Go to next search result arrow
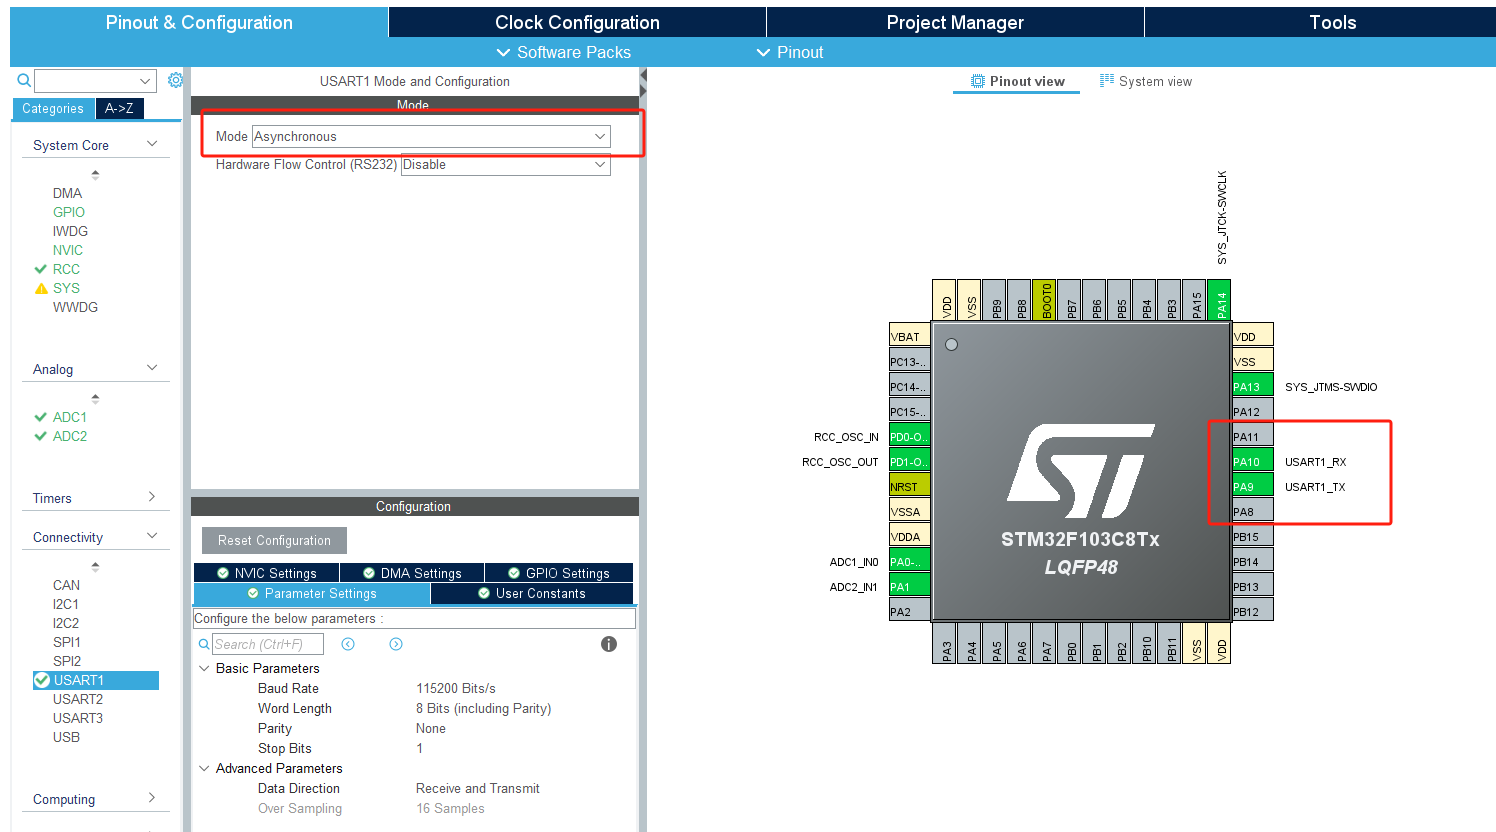 pyautogui.click(x=396, y=644)
